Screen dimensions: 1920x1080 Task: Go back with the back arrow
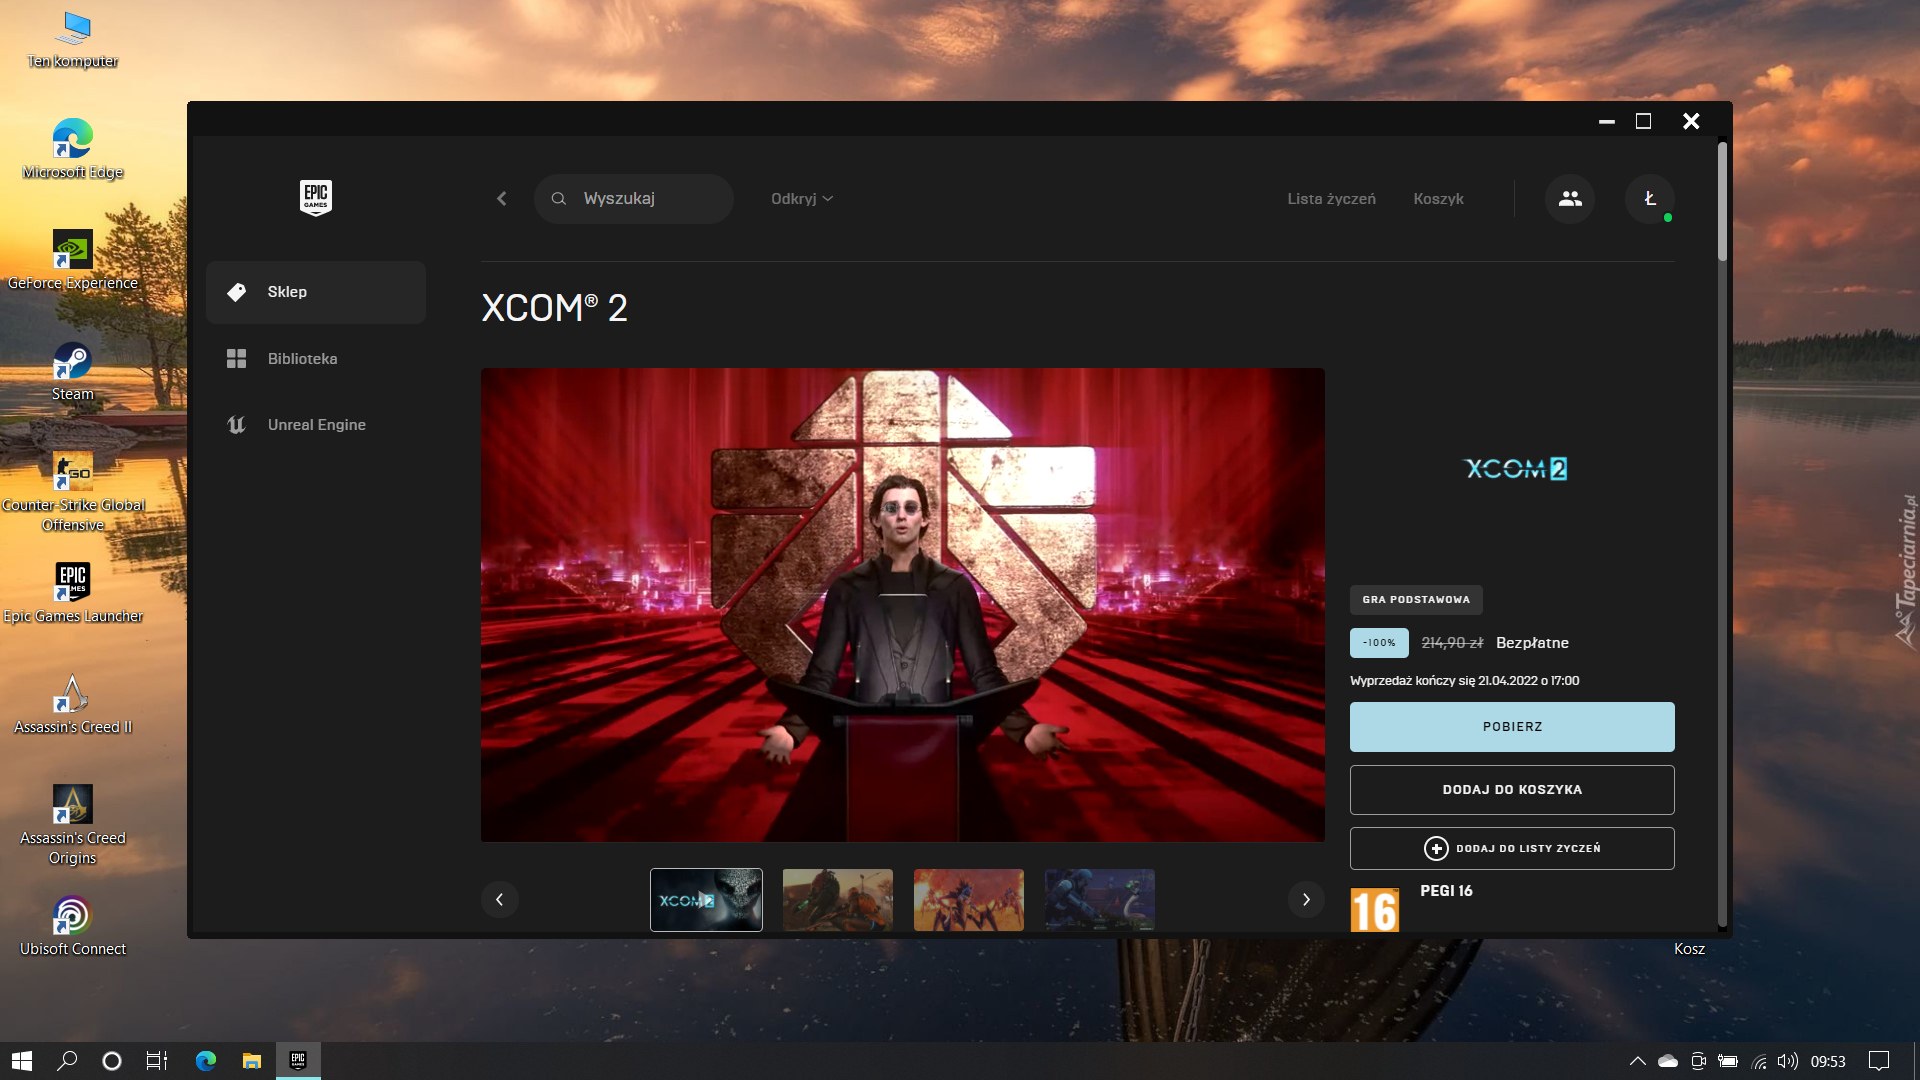[x=502, y=199]
